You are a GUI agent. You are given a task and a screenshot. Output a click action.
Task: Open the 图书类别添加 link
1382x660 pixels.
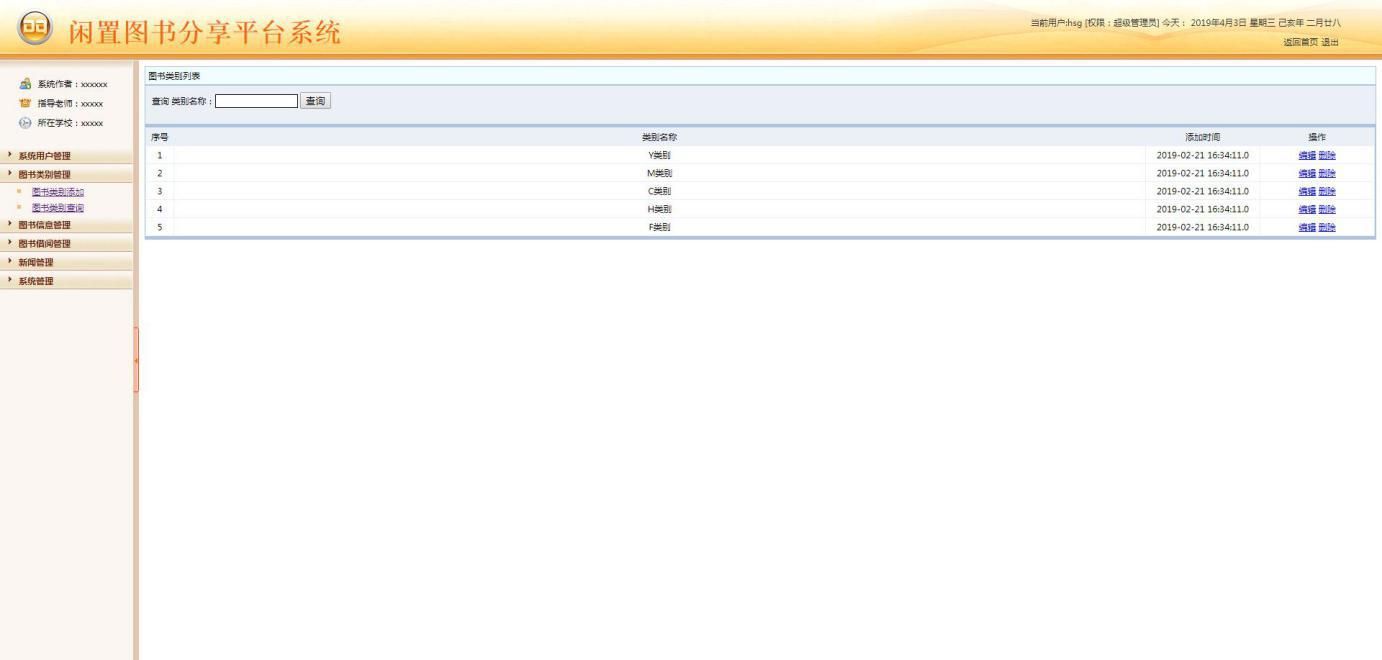[x=58, y=191]
